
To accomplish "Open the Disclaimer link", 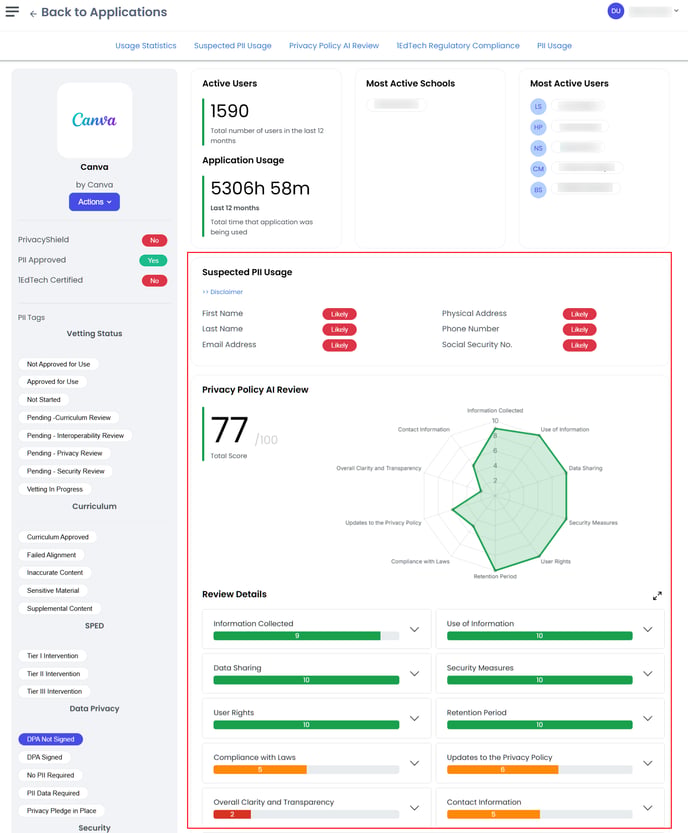I will tap(223, 292).
